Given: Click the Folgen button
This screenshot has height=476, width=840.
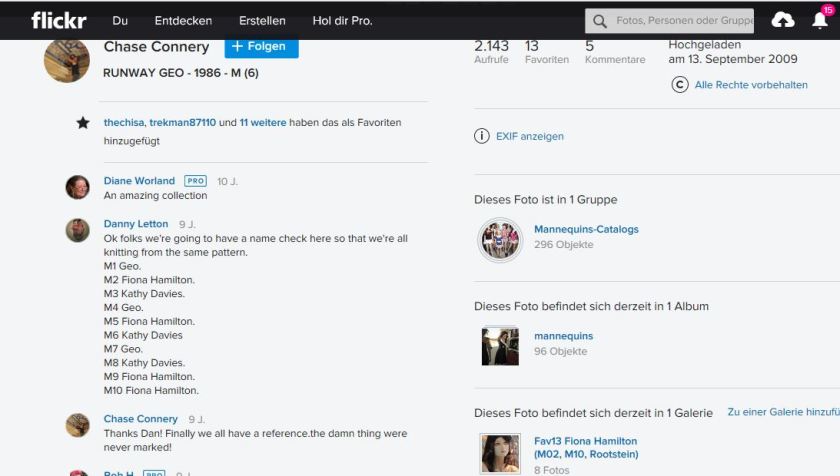Looking at the screenshot, I should (261, 46).
